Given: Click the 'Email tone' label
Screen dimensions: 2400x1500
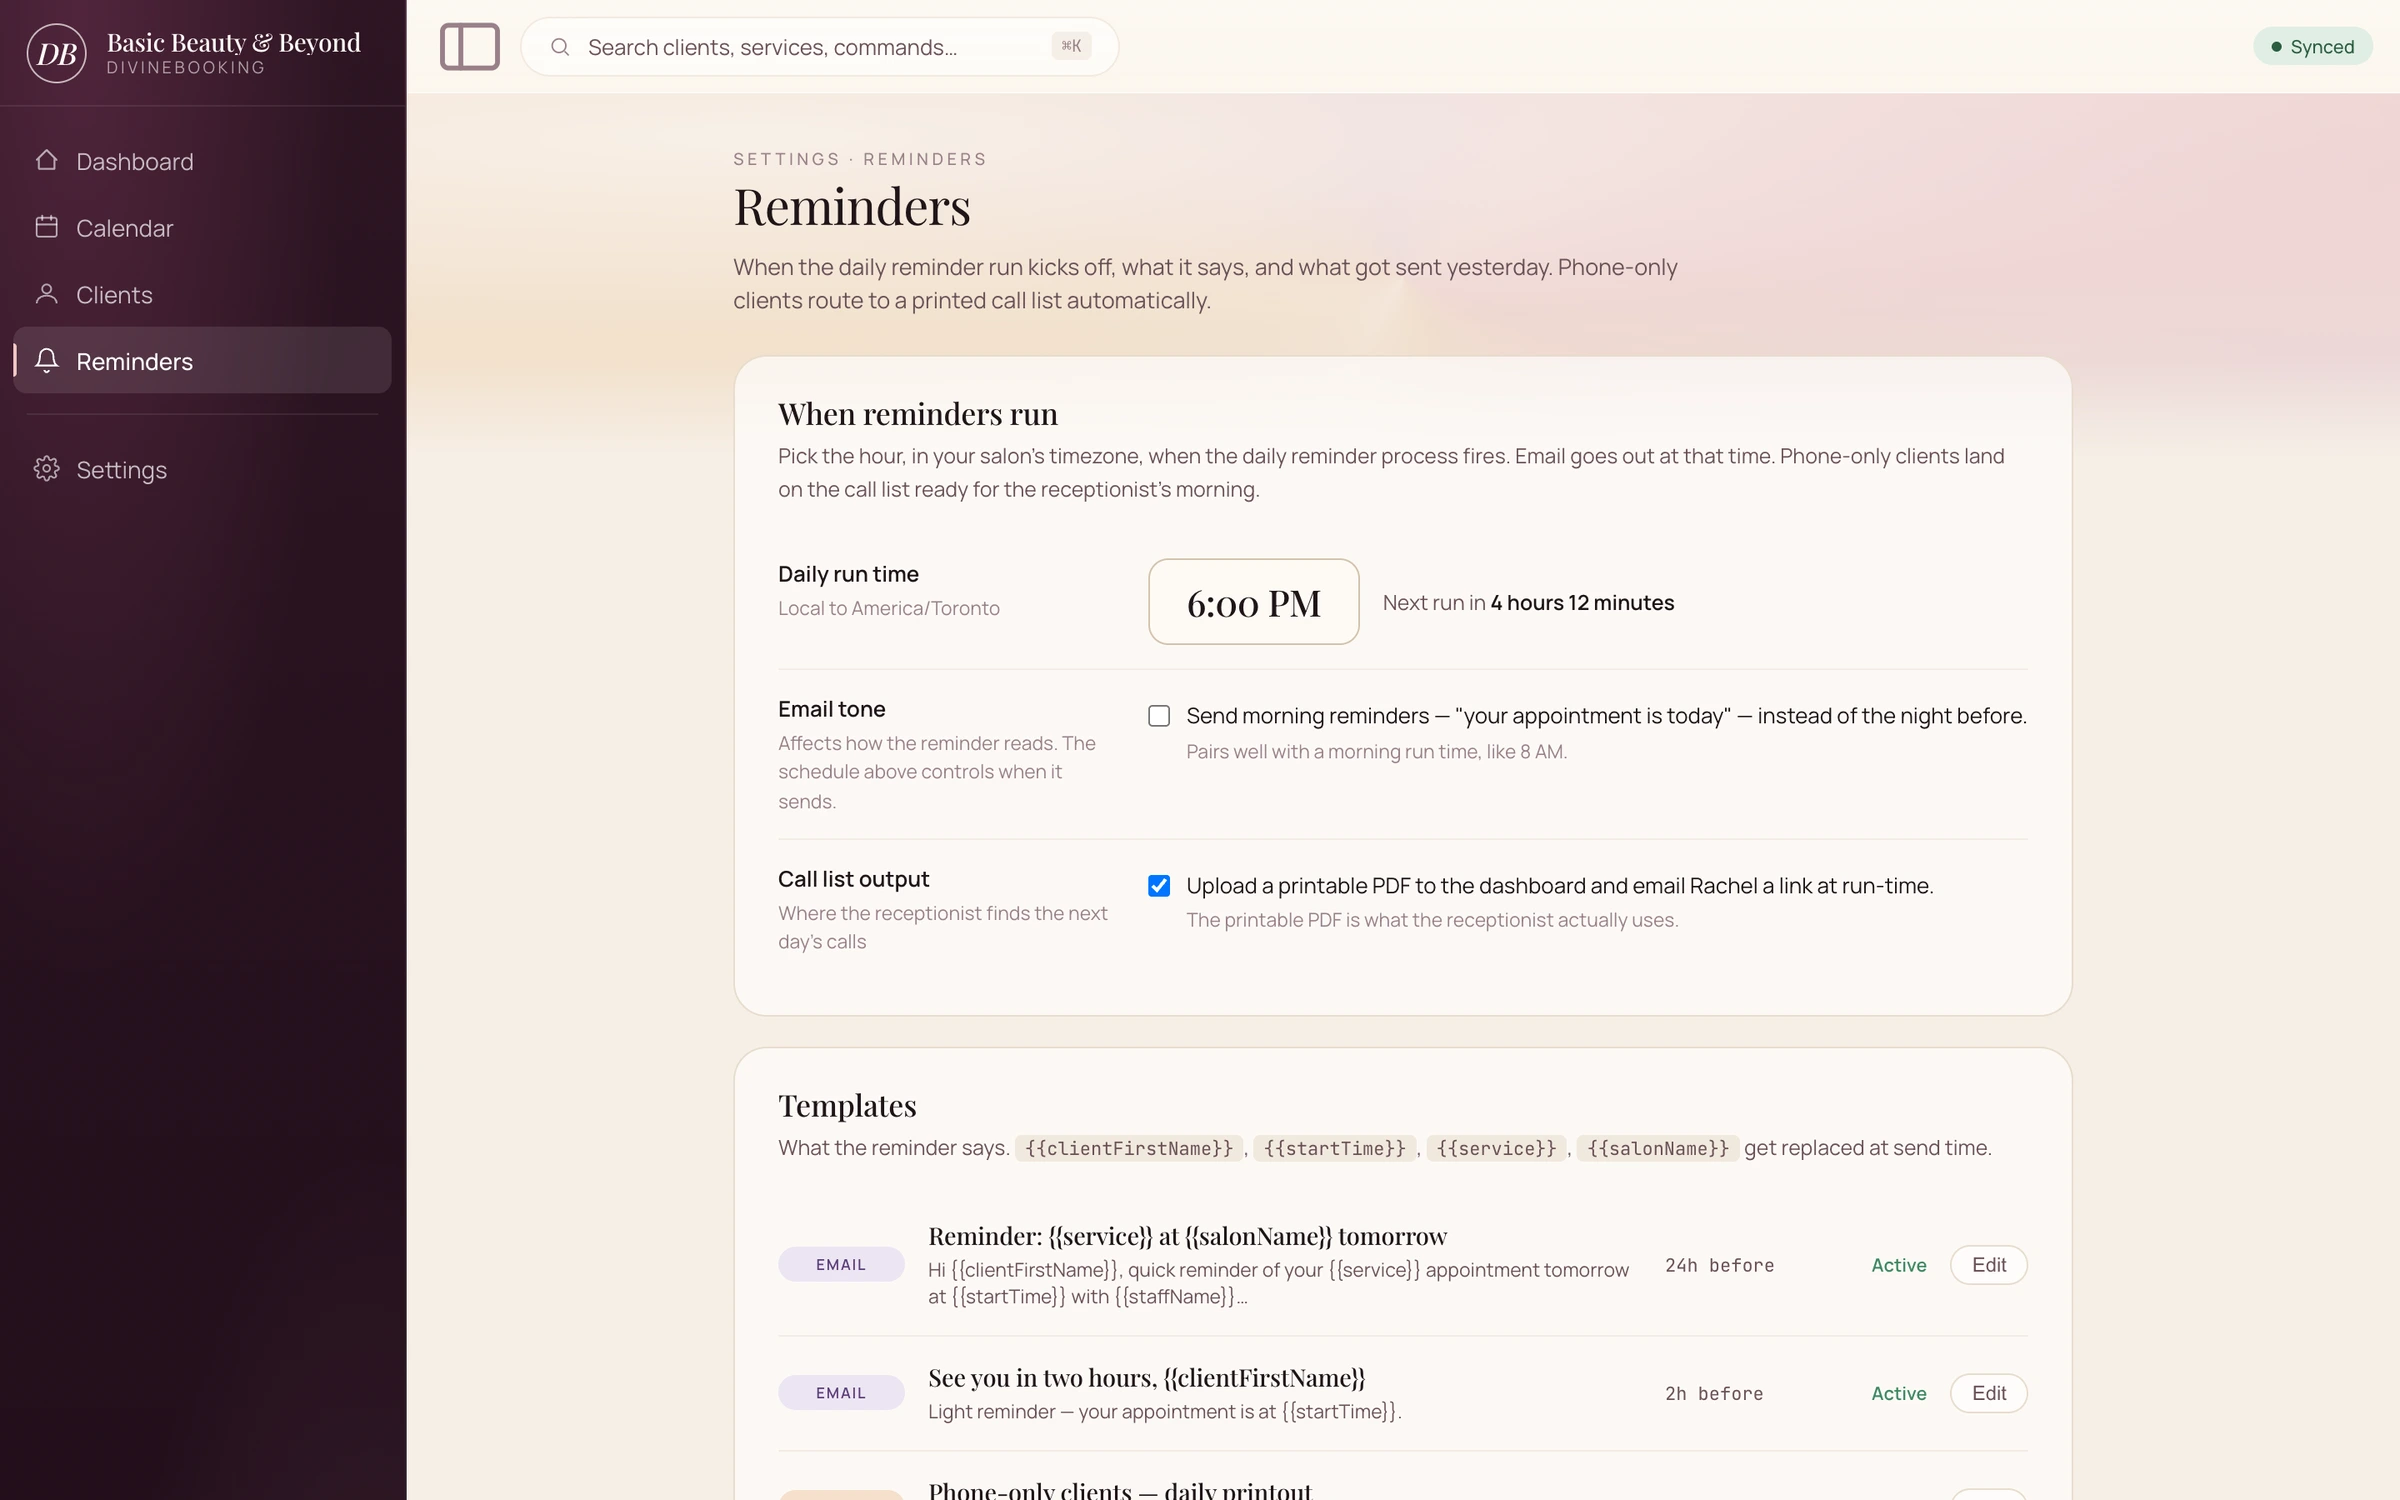Looking at the screenshot, I should (831, 709).
